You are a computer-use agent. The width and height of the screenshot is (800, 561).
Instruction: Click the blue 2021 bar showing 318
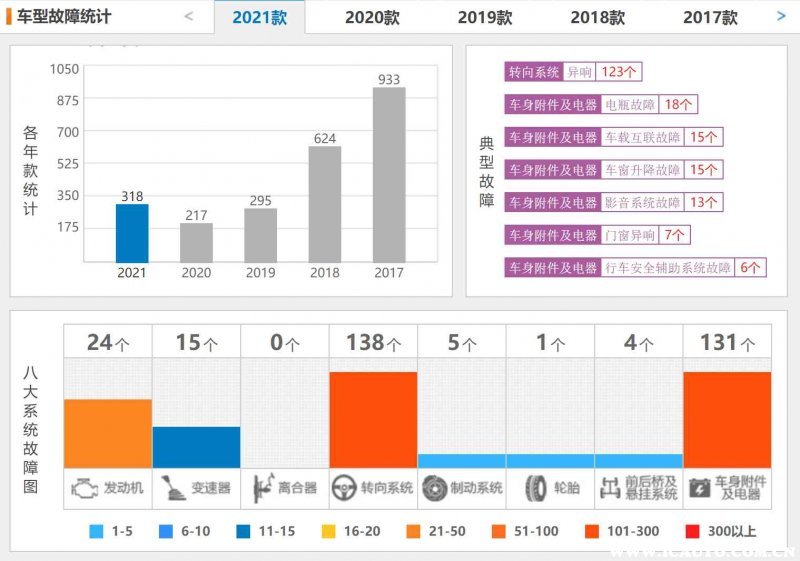(132, 233)
